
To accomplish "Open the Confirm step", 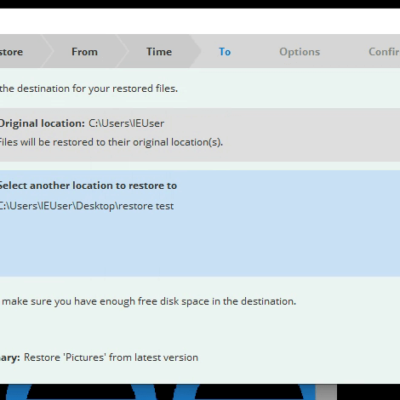I will coord(384,52).
